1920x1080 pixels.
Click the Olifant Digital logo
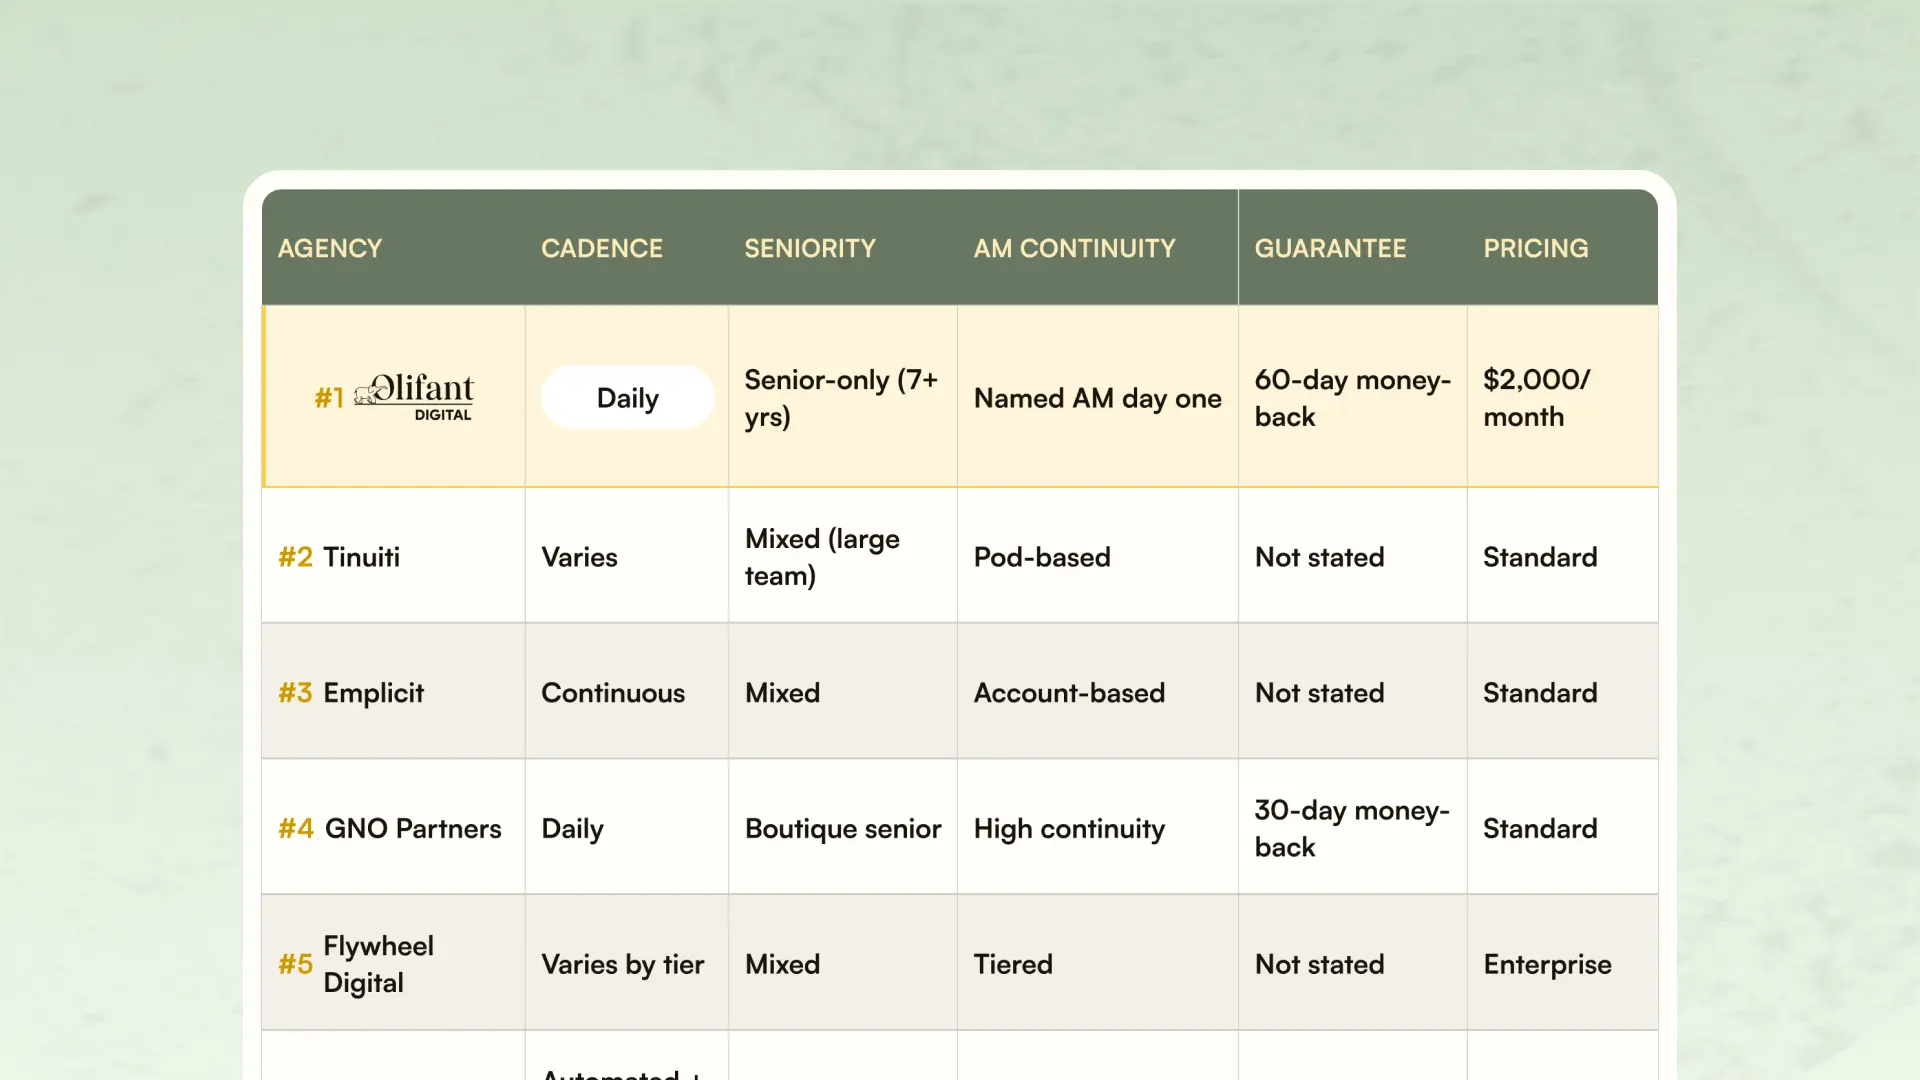point(414,398)
